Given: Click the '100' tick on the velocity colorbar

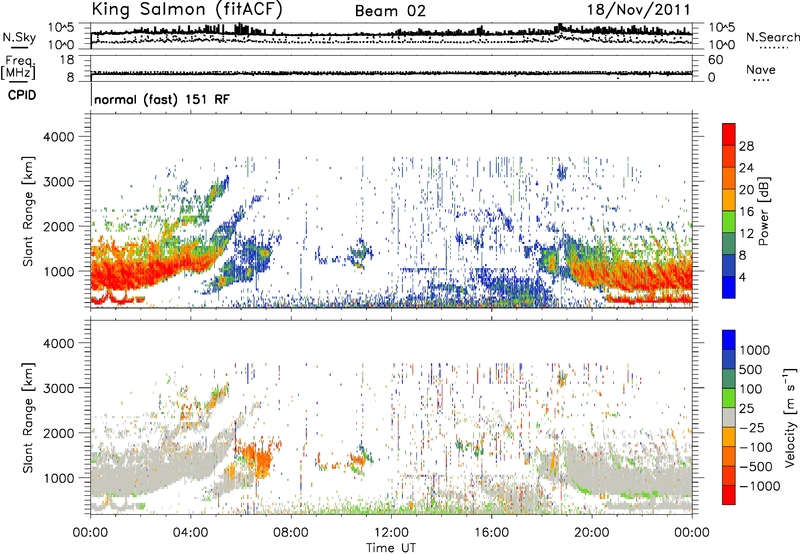Looking at the screenshot, I should point(751,389).
